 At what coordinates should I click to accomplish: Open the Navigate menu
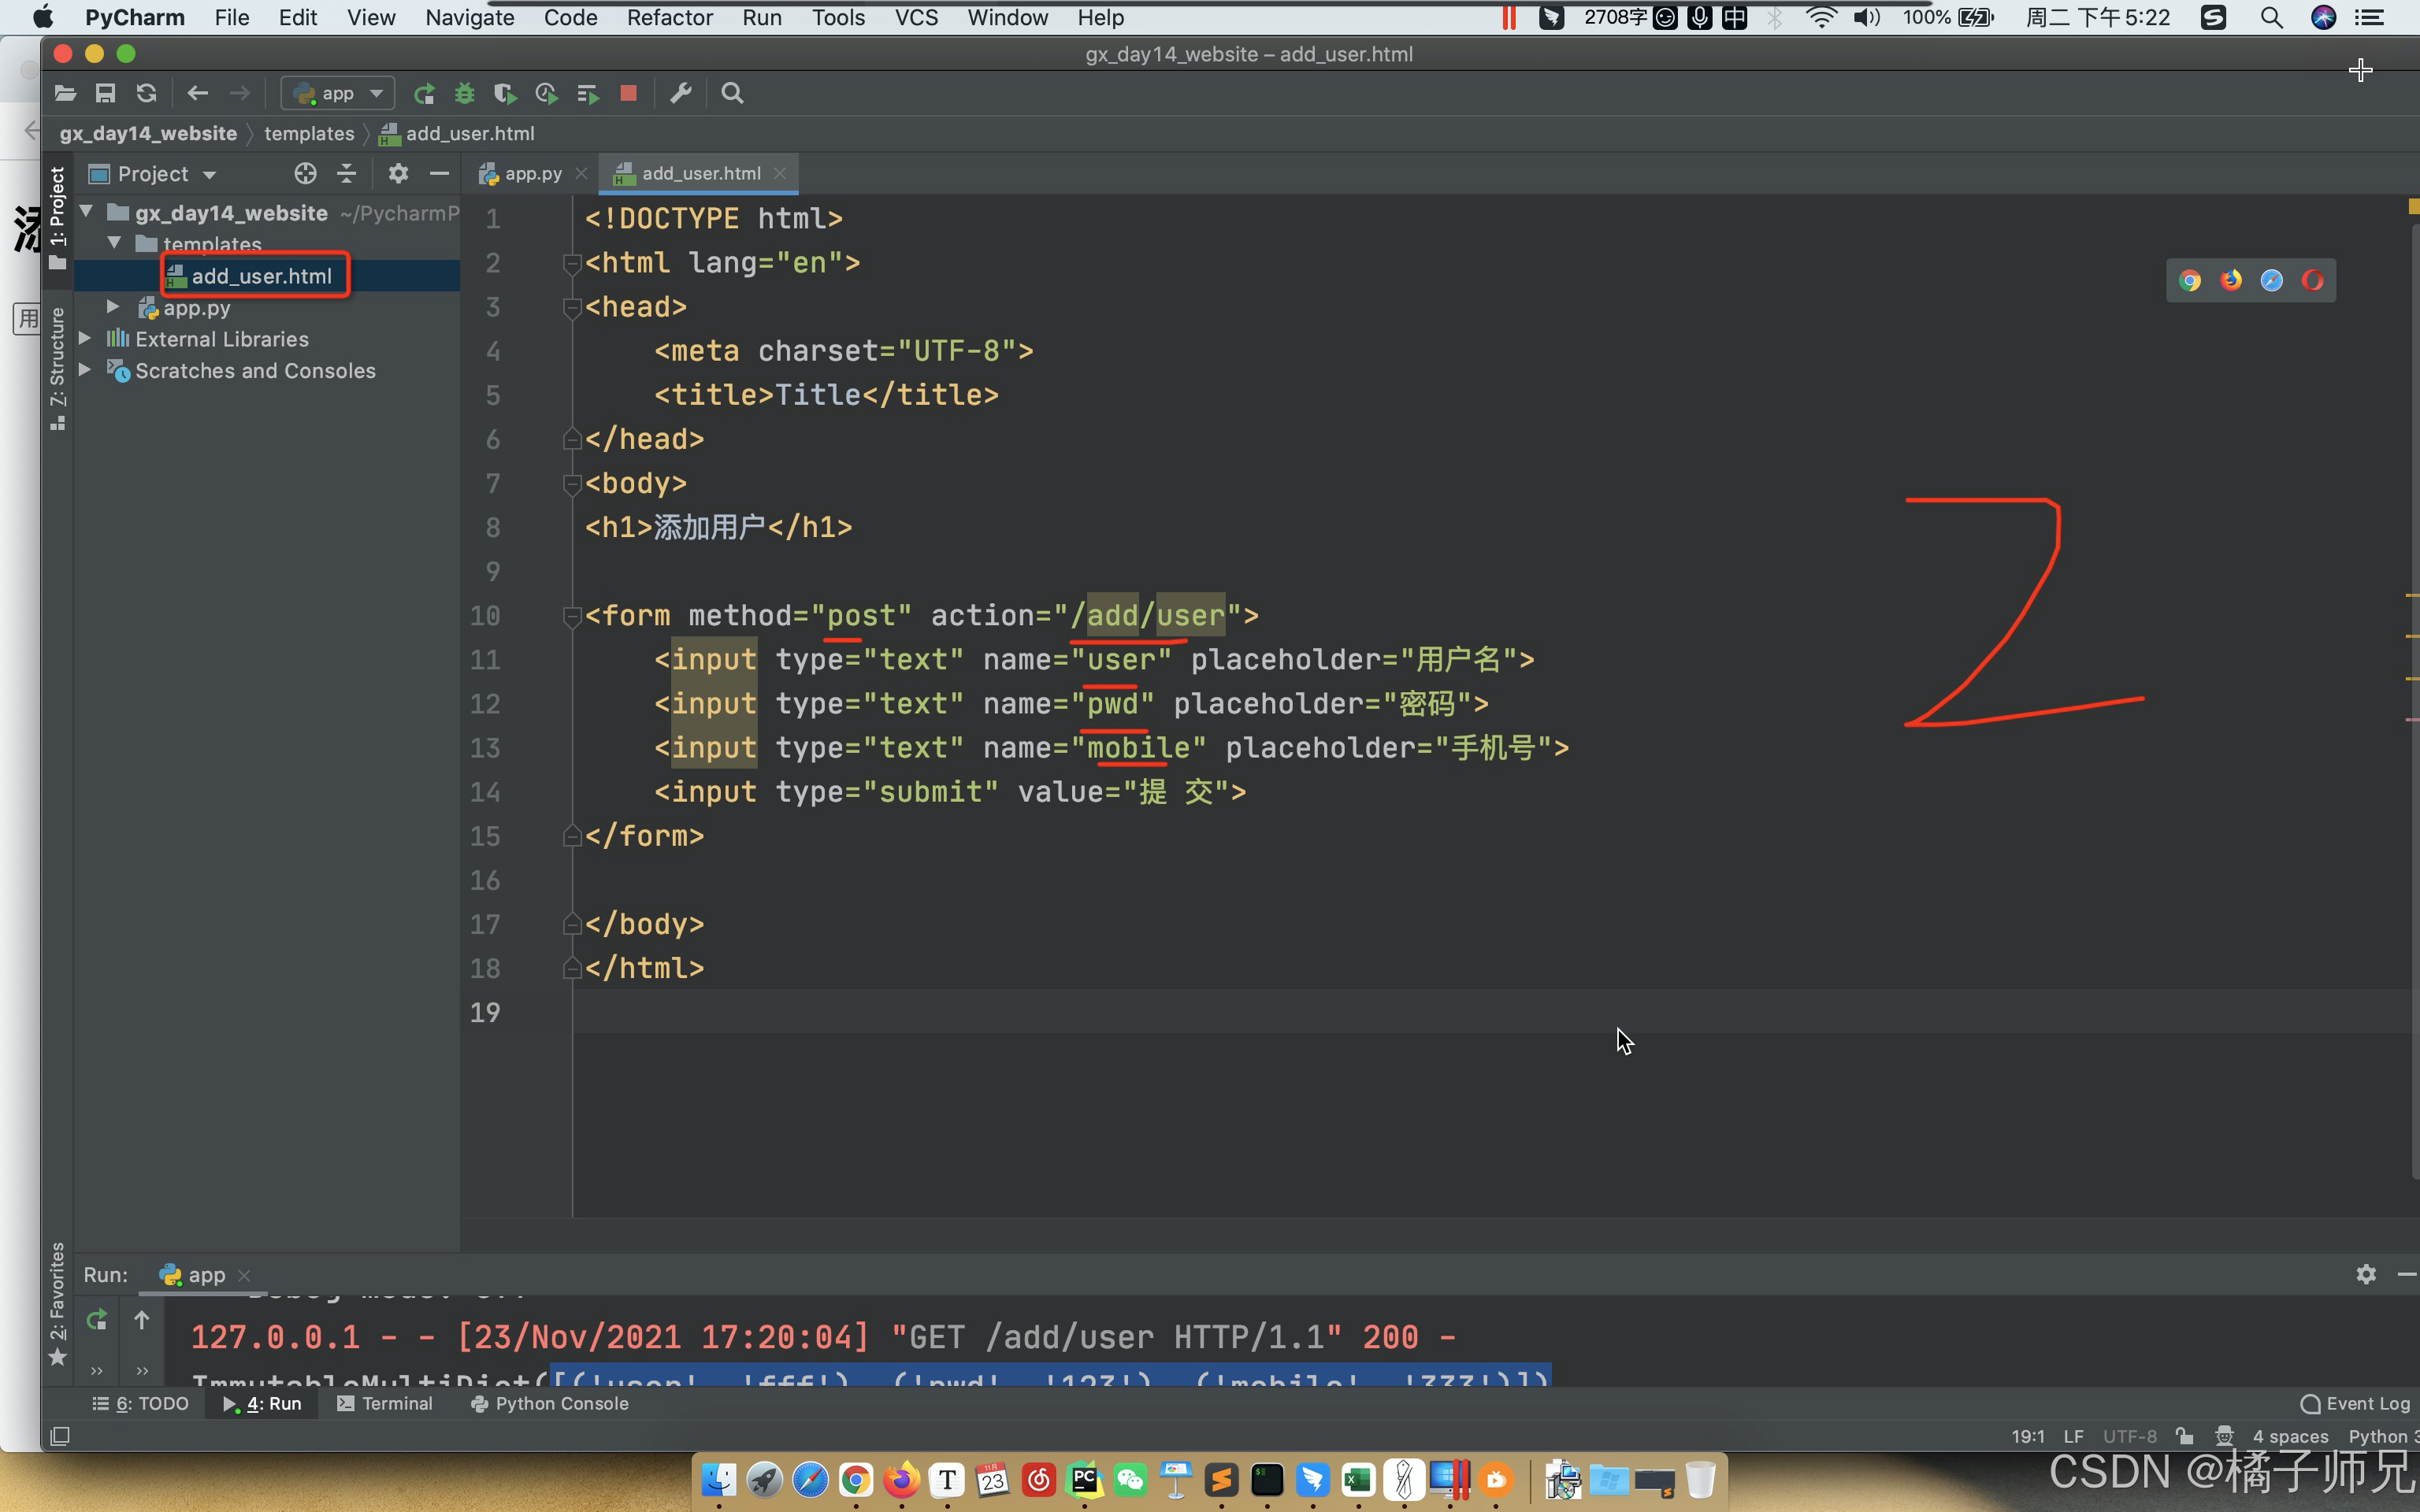[x=469, y=17]
